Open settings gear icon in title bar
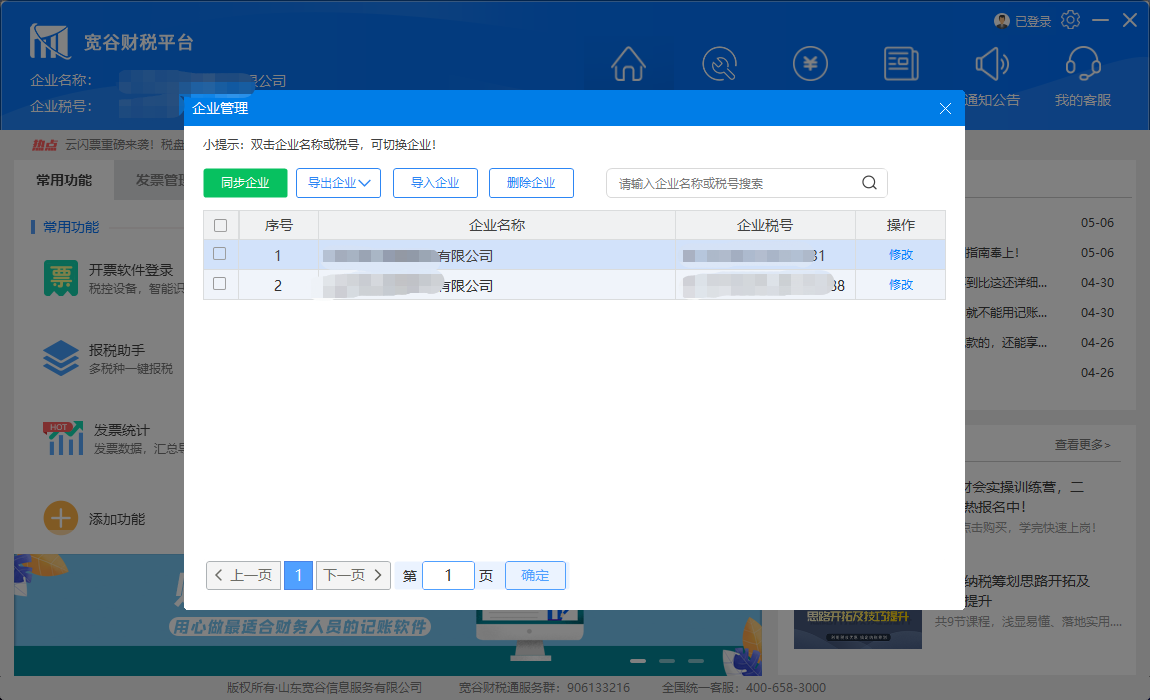Viewport: 1150px width, 700px height. (1071, 20)
